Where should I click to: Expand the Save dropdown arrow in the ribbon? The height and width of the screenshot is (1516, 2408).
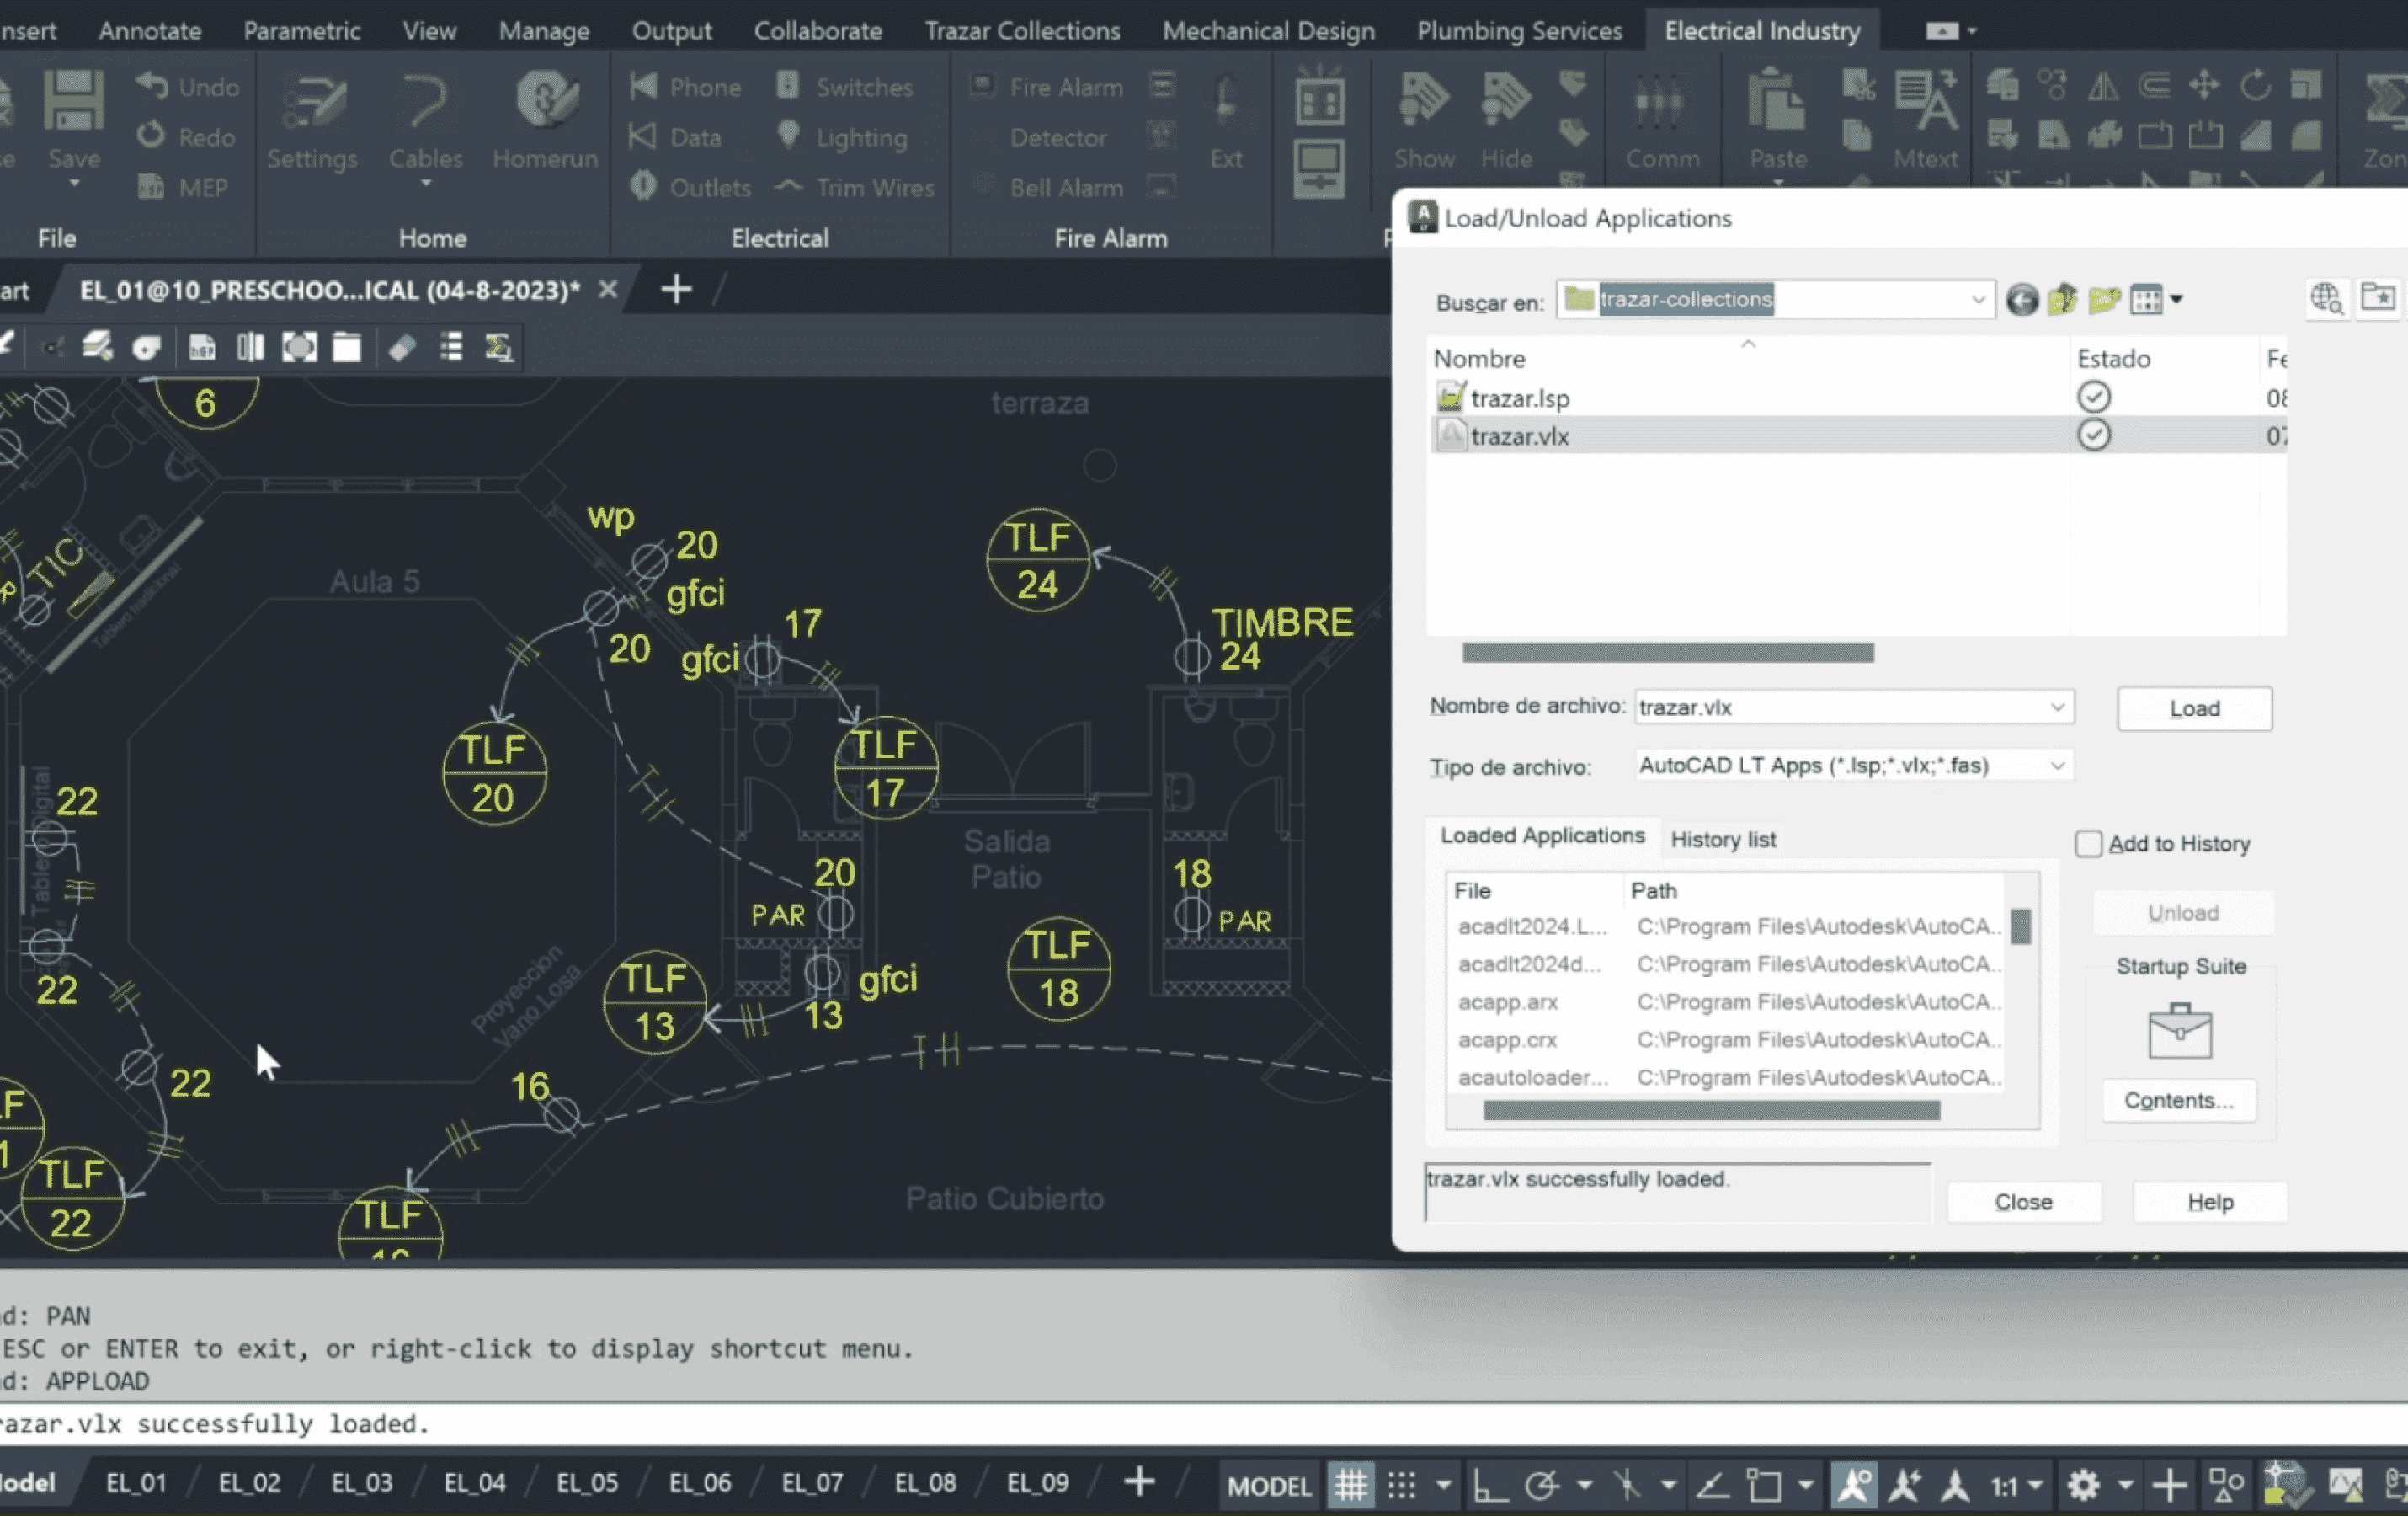74,184
